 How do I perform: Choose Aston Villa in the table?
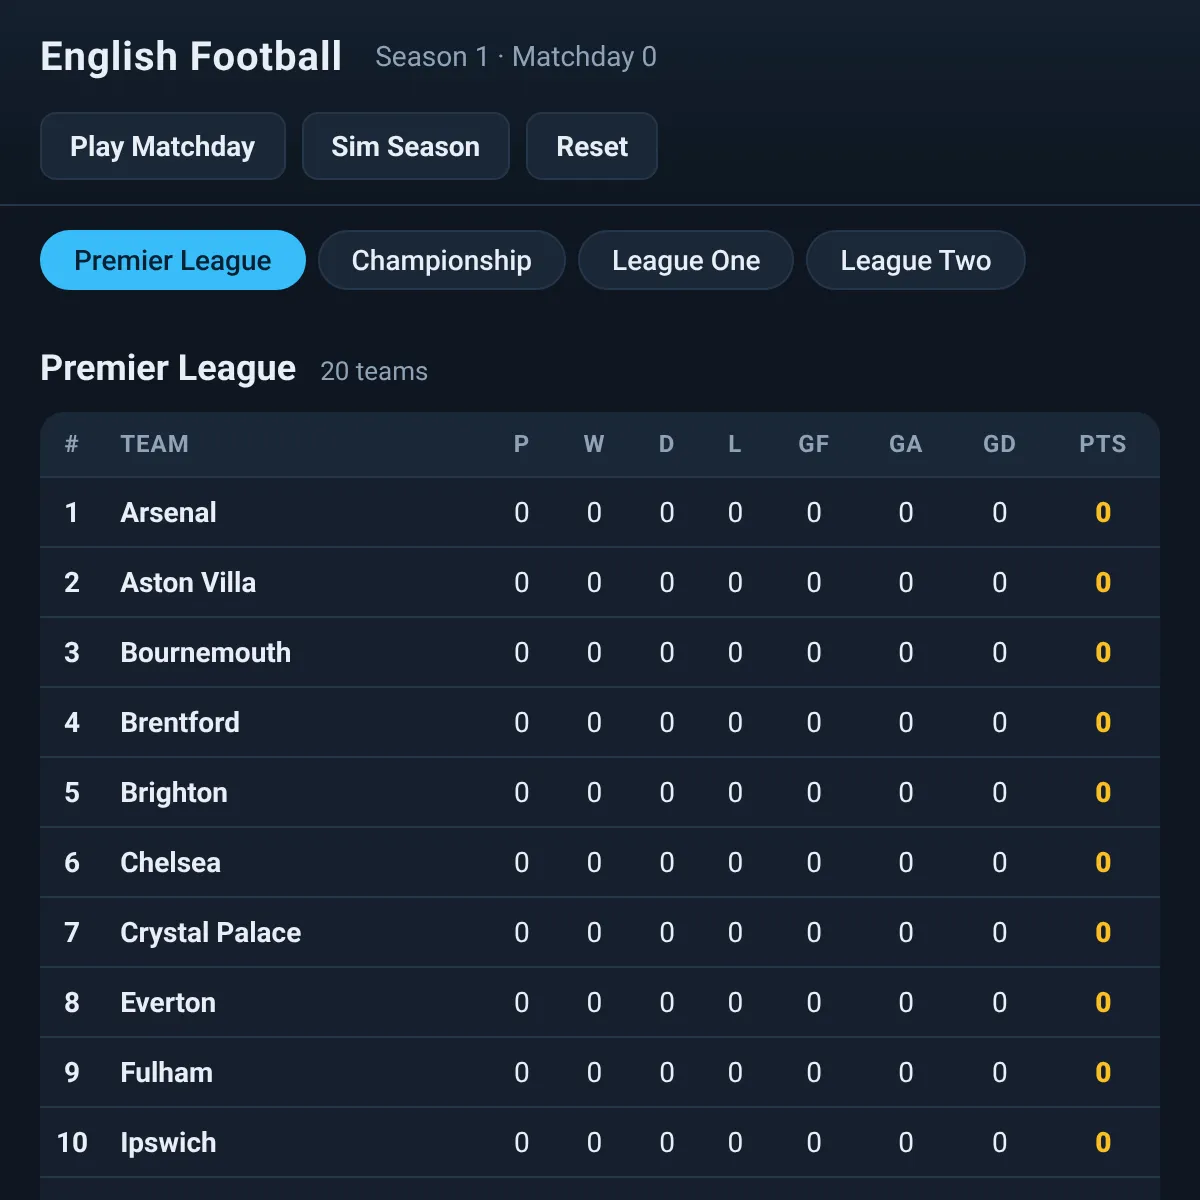point(600,582)
